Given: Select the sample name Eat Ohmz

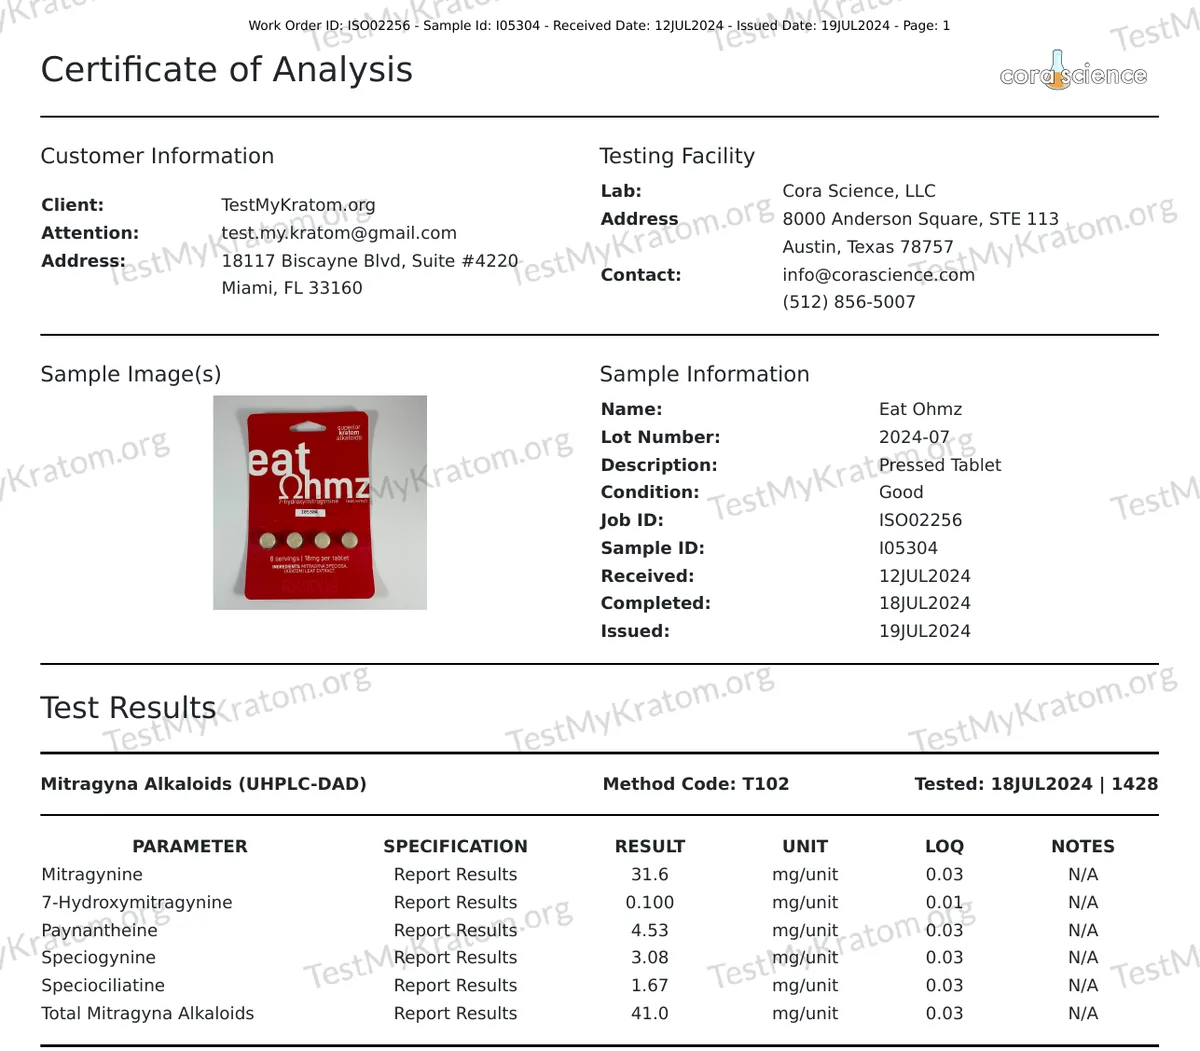Looking at the screenshot, I should 920,409.
